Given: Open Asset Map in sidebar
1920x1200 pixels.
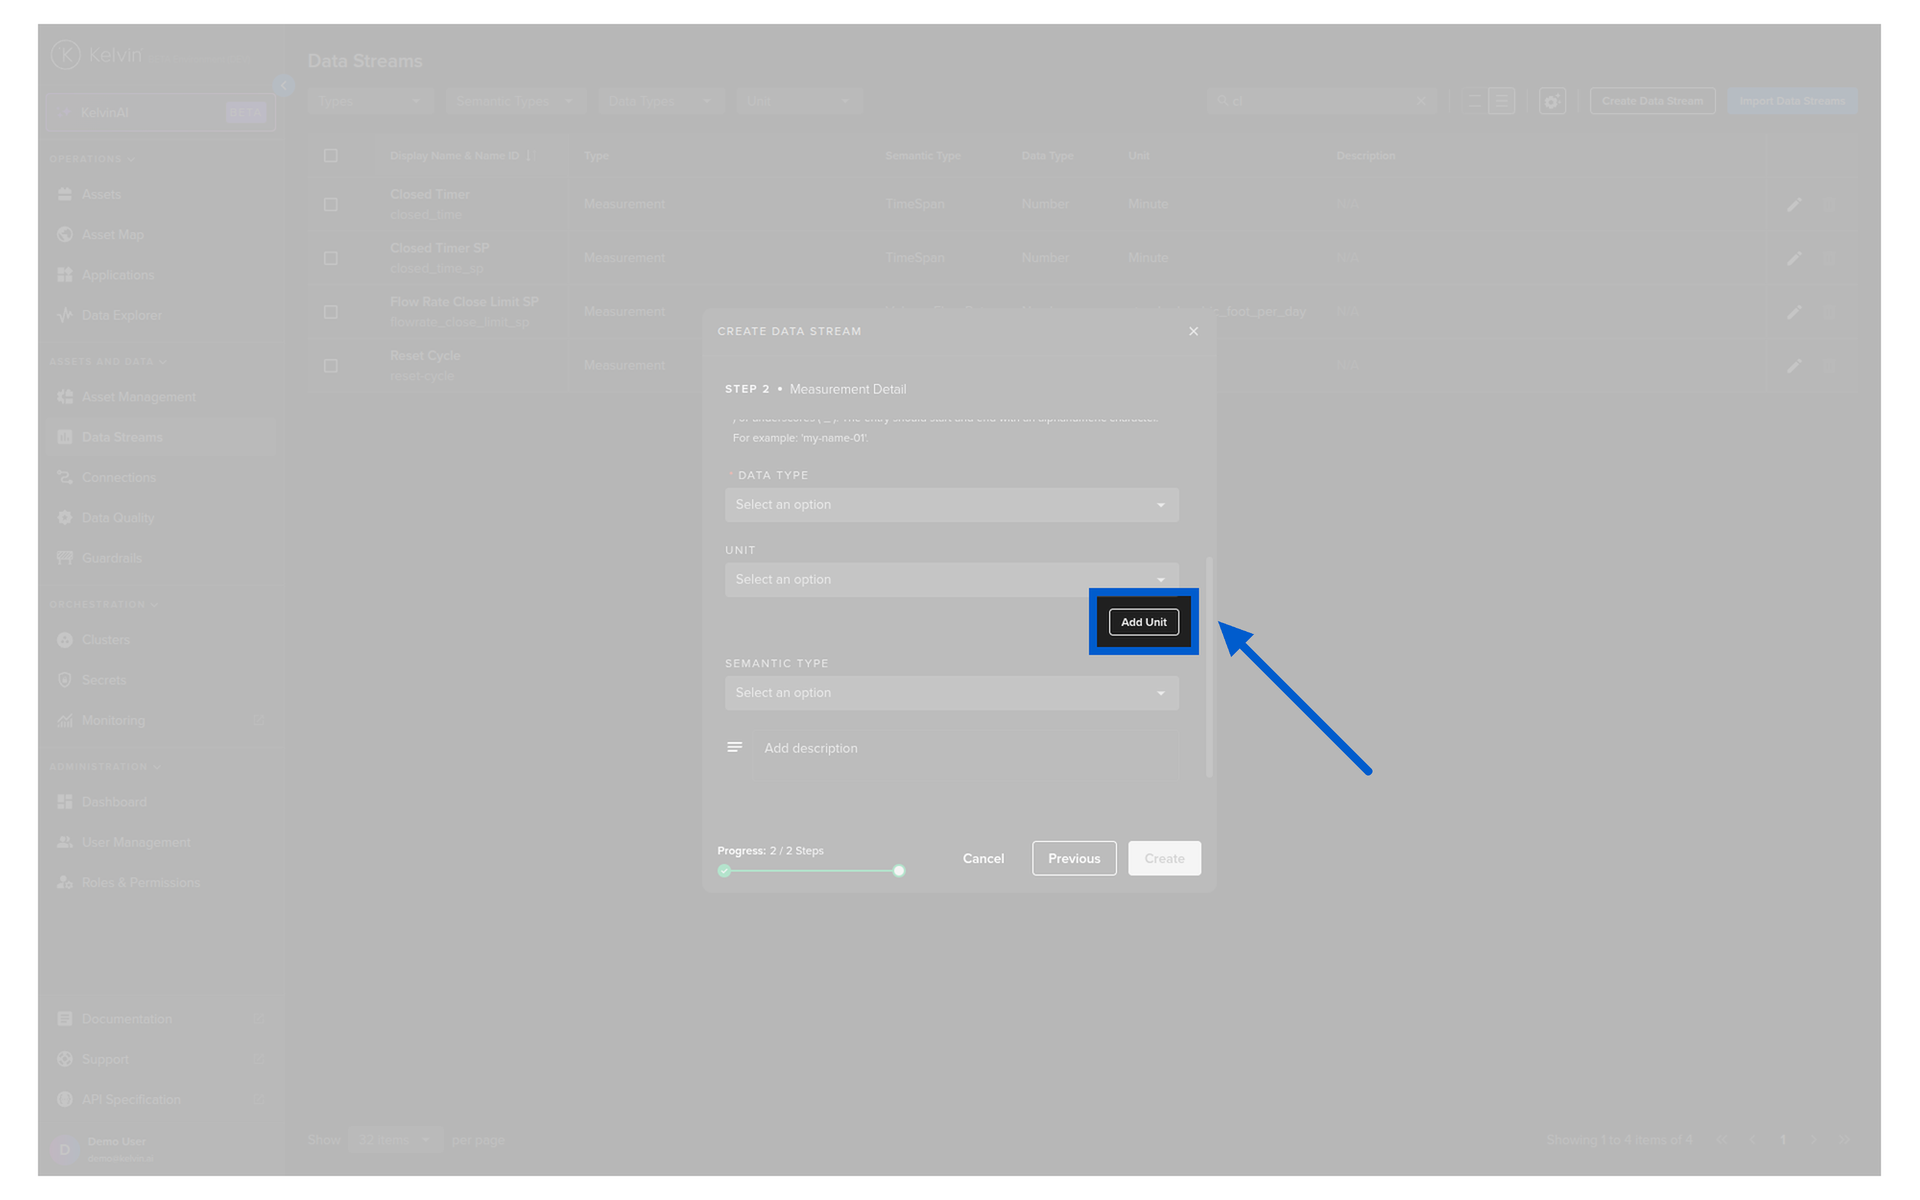Looking at the screenshot, I should pyautogui.click(x=112, y=235).
